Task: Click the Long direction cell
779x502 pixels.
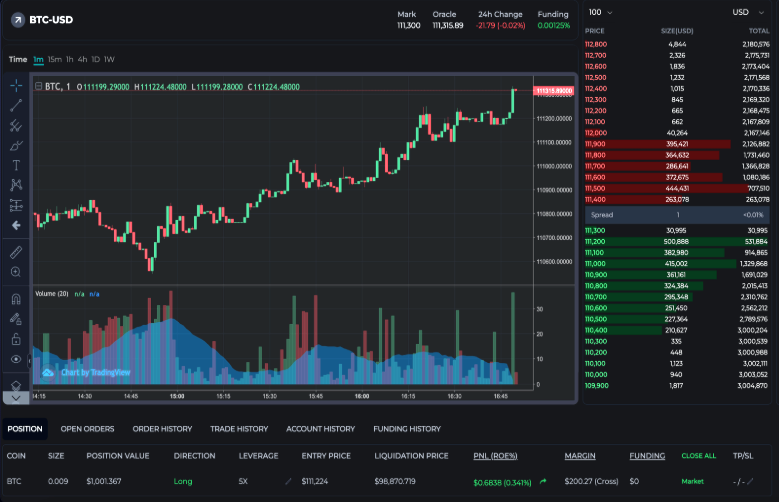Action: (183, 481)
